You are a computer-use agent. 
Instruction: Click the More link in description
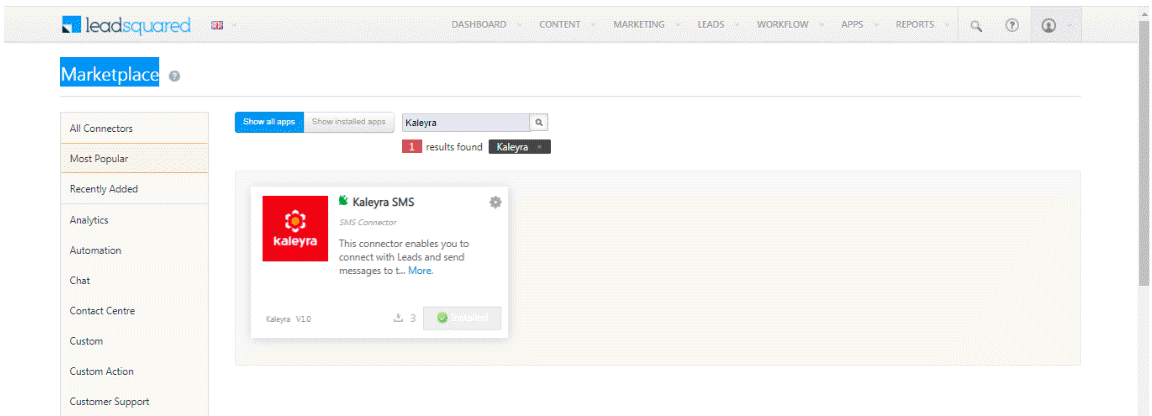tap(421, 270)
